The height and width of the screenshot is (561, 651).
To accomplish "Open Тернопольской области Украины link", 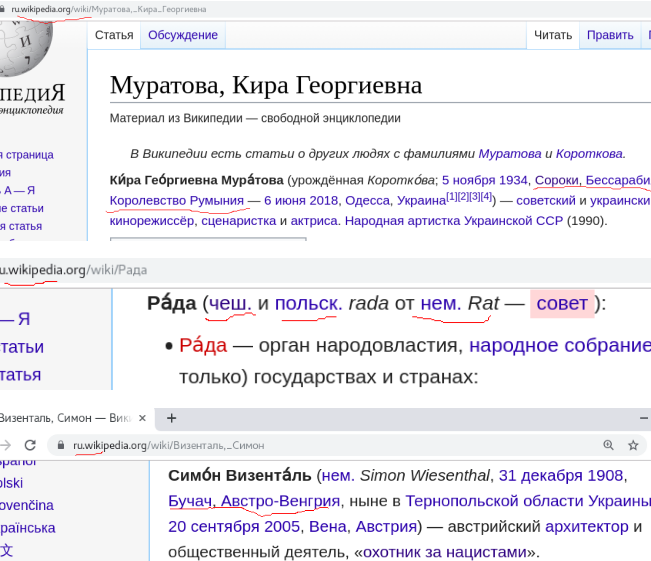I will [528, 501].
